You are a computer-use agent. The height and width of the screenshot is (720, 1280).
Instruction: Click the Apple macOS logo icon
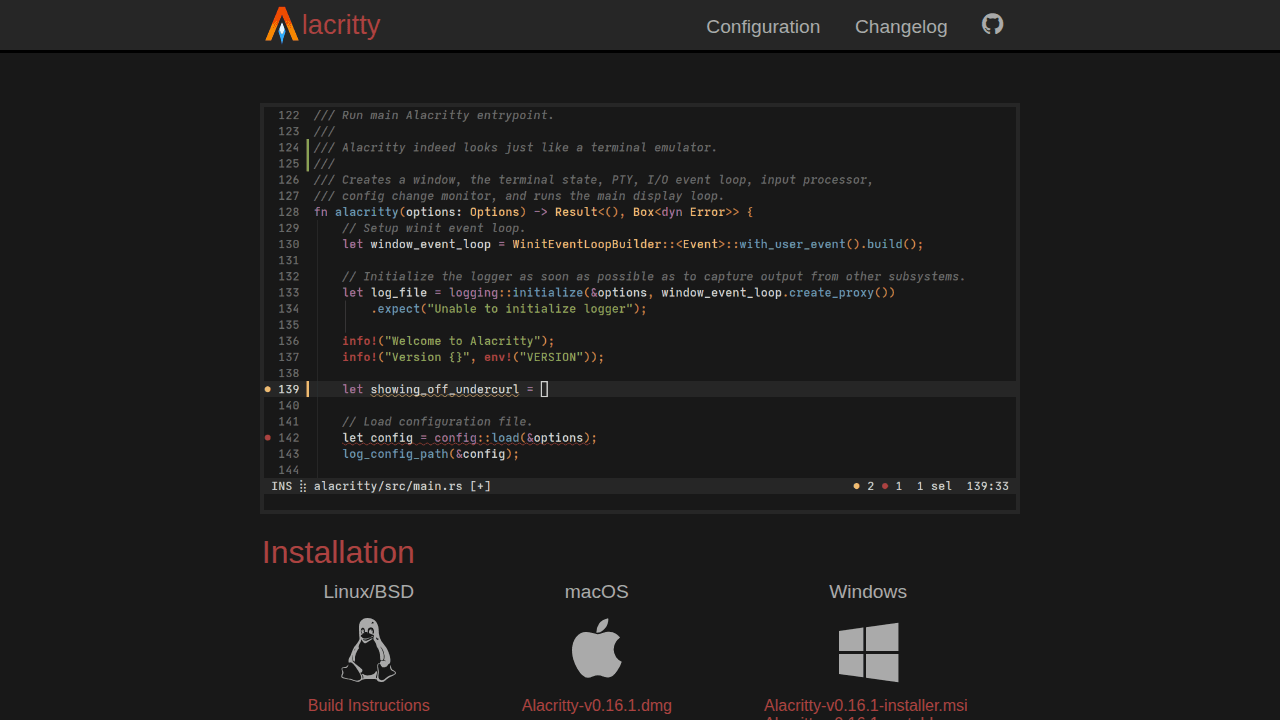(x=597, y=649)
